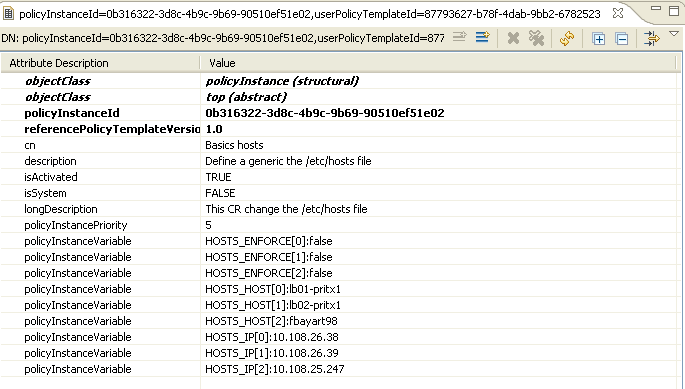This screenshot has height=389, width=685.
Task: Select HOSTS_IP[2]:10.108.25.247 value
Action: pyautogui.click(x=275, y=369)
